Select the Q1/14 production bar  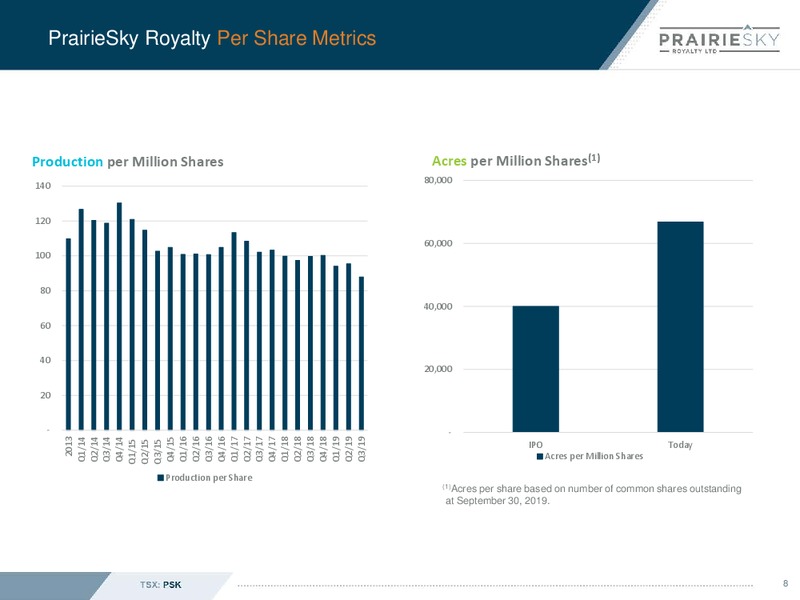[81, 319]
